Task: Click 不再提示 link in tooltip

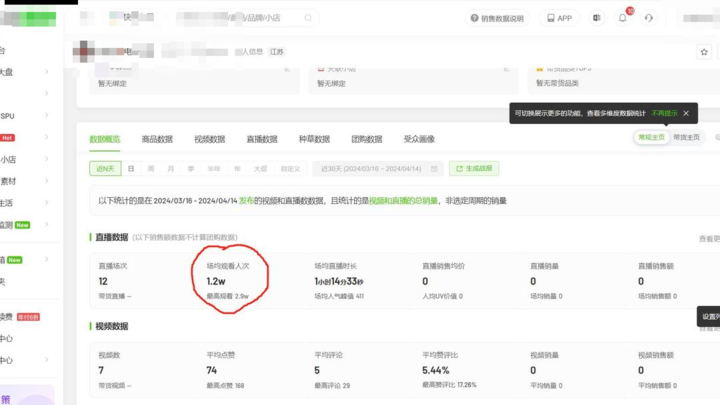Action: point(664,114)
